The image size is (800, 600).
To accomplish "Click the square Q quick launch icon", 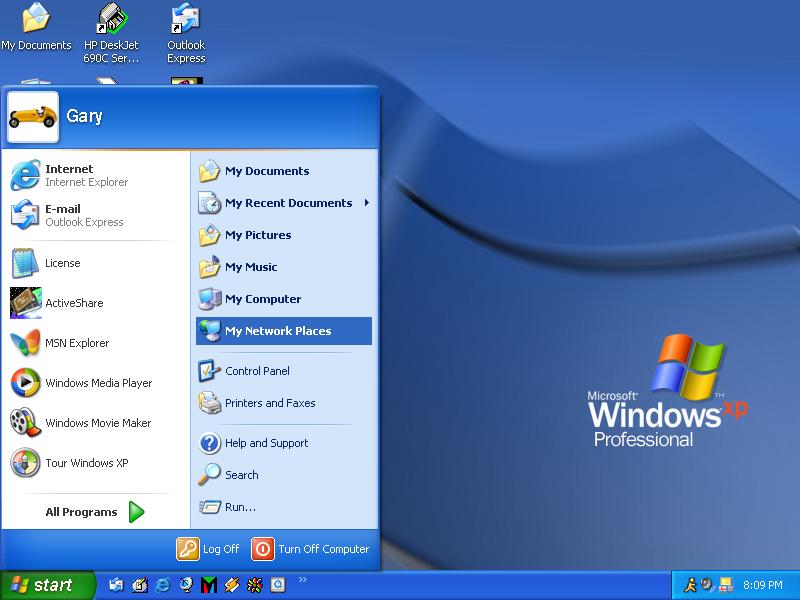I will click(278, 585).
